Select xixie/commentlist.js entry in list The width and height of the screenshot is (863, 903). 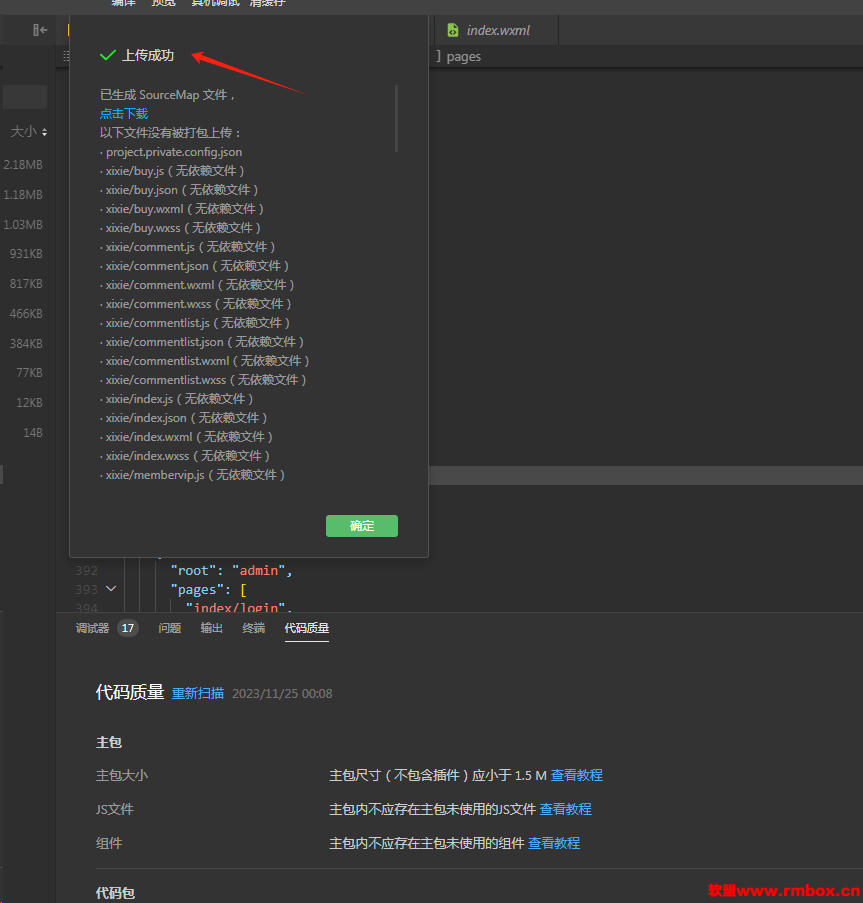(195, 323)
